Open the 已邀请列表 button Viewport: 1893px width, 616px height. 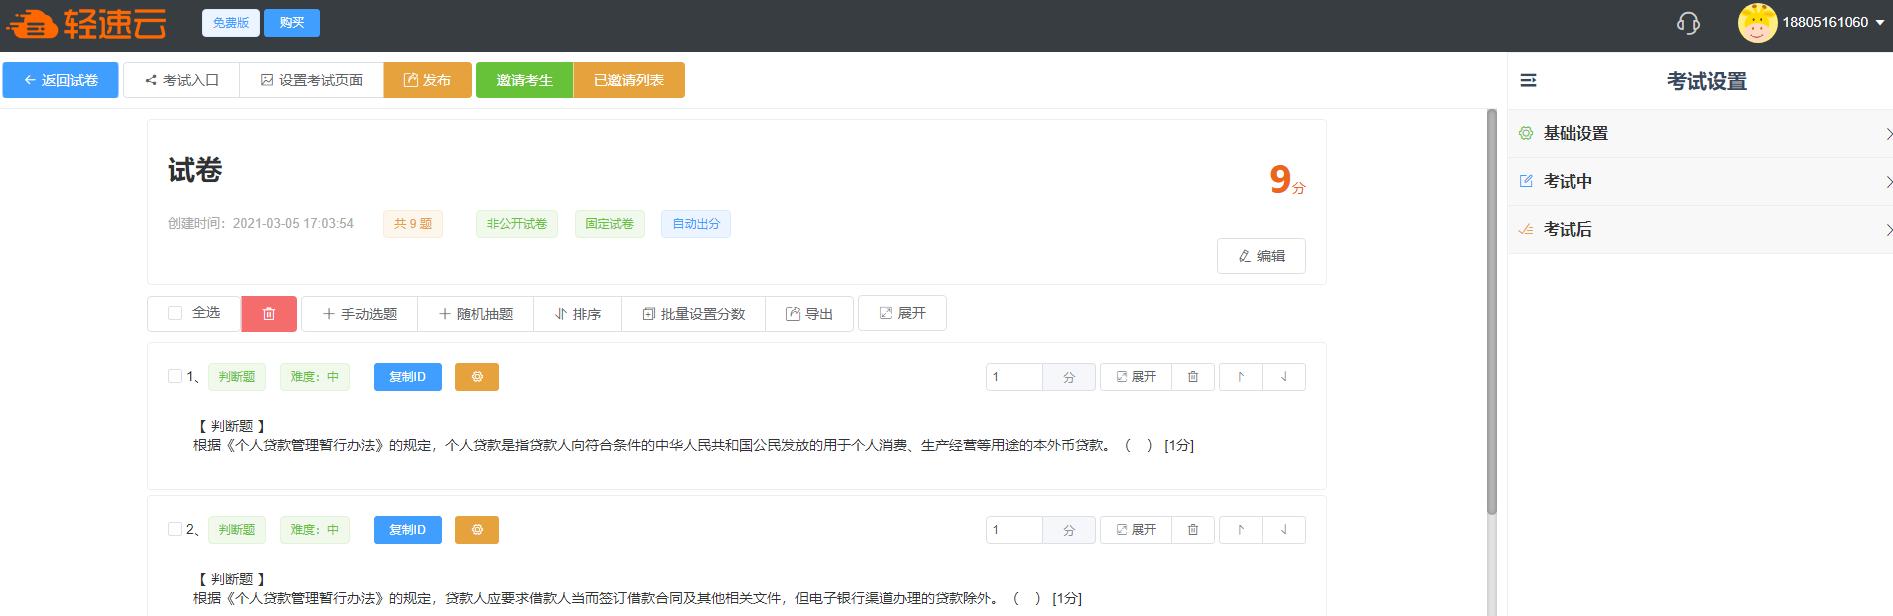point(629,80)
